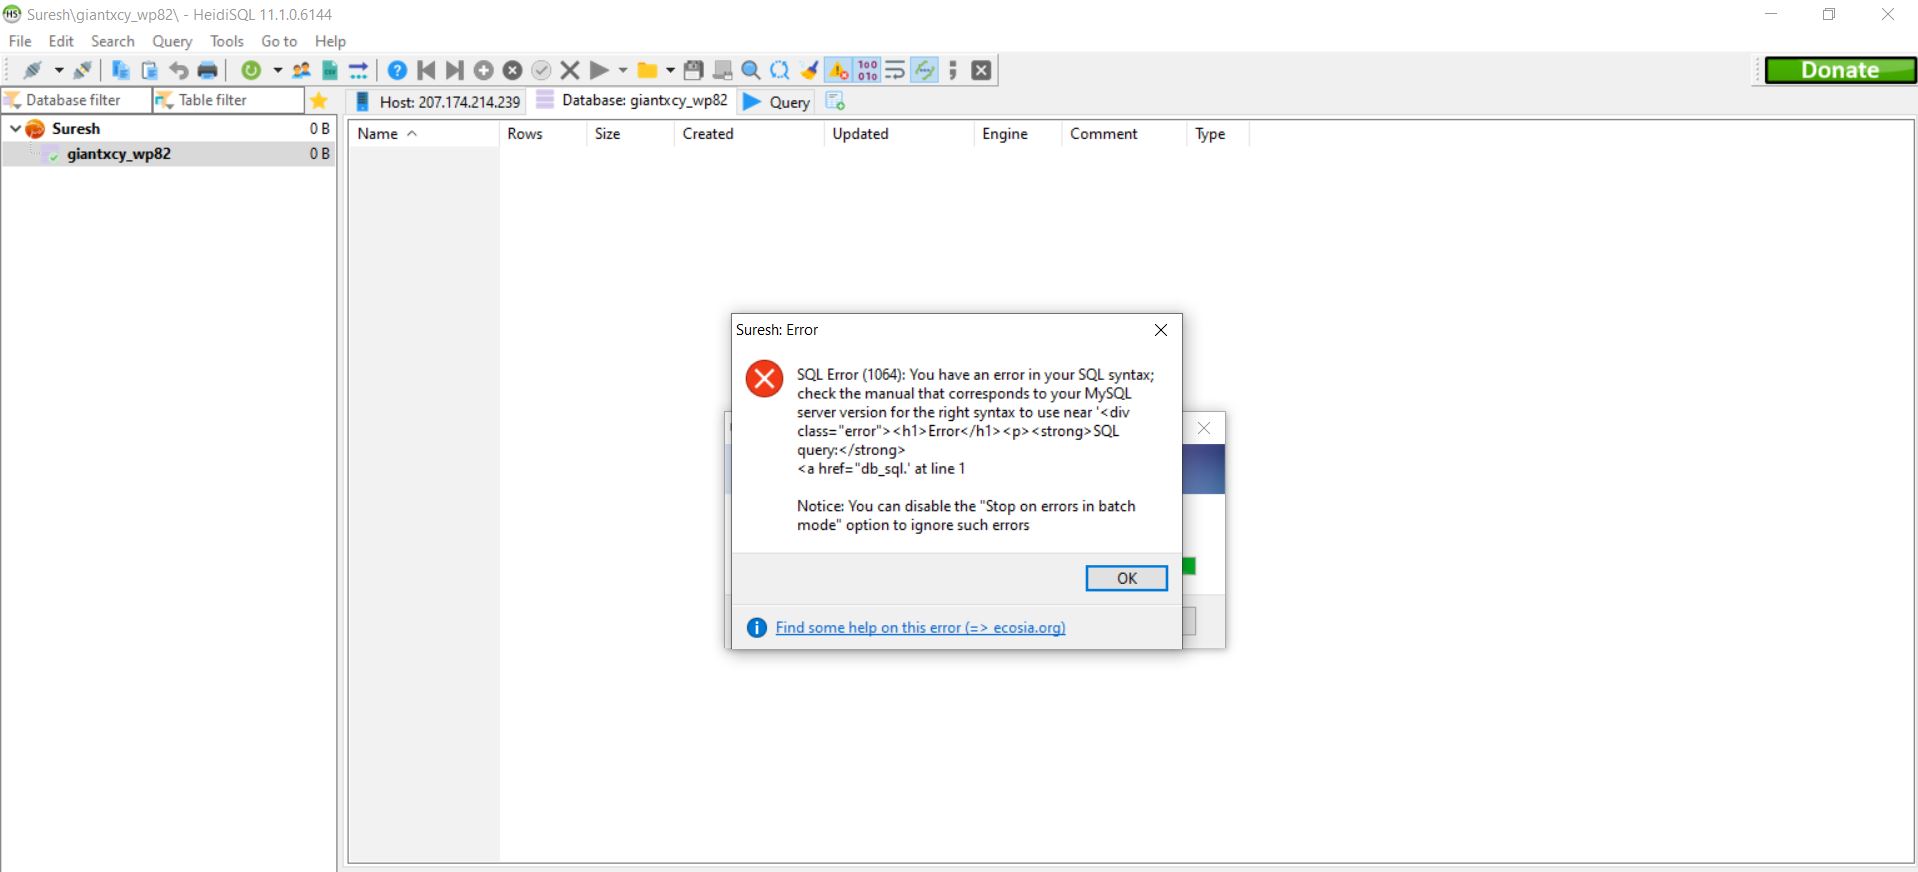Click the Run SQL play icon
Image resolution: width=1918 pixels, height=872 pixels.
coord(599,70)
